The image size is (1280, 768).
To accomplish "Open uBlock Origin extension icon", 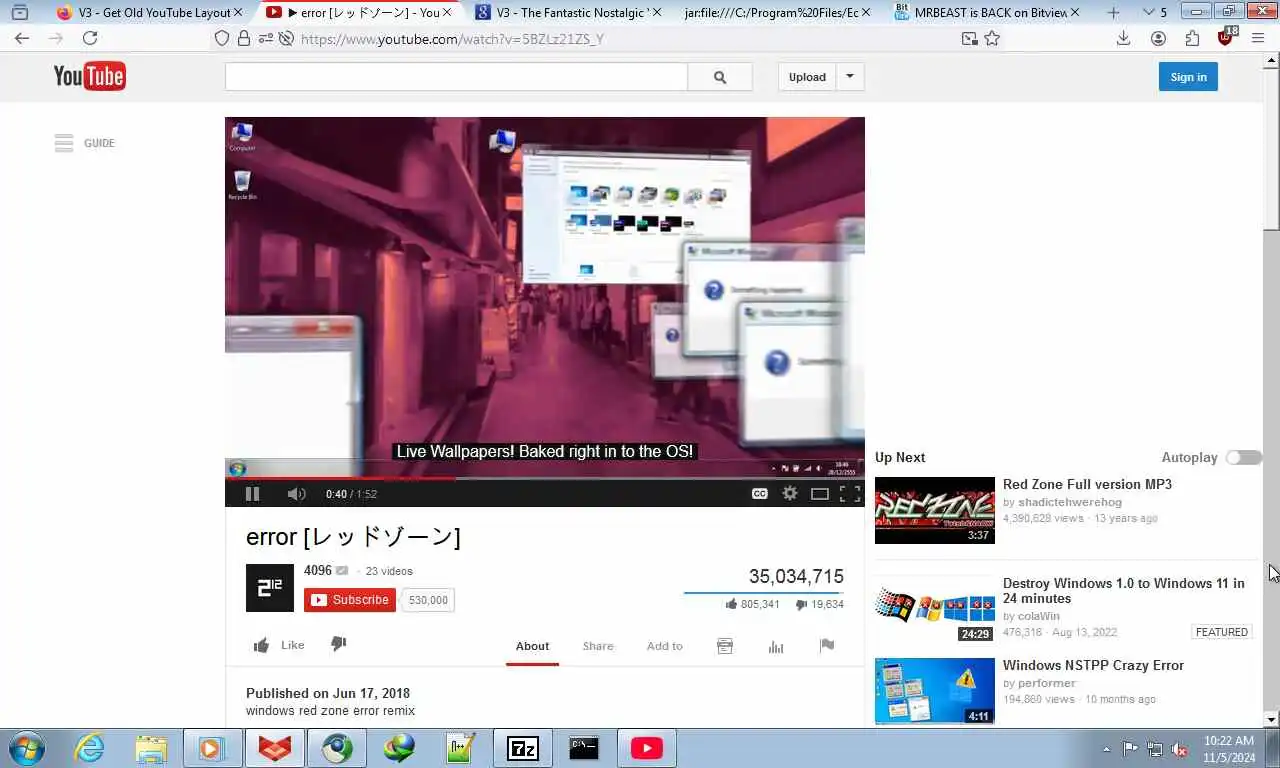I will [x=1227, y=36].
